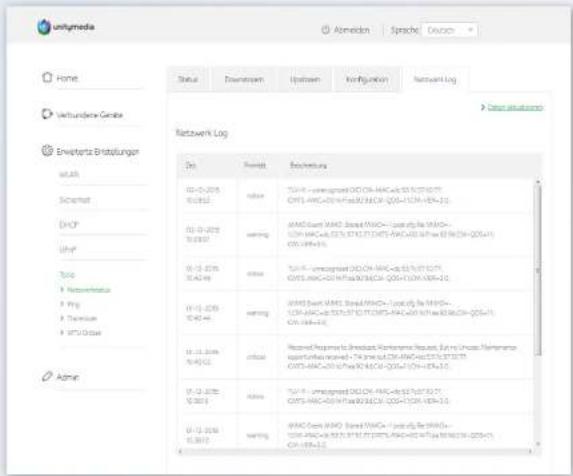Image resolution: width=573 pixels, height=476 pixels.
Task: Click the Priorität column header
Action: click(x=255, y=165)
